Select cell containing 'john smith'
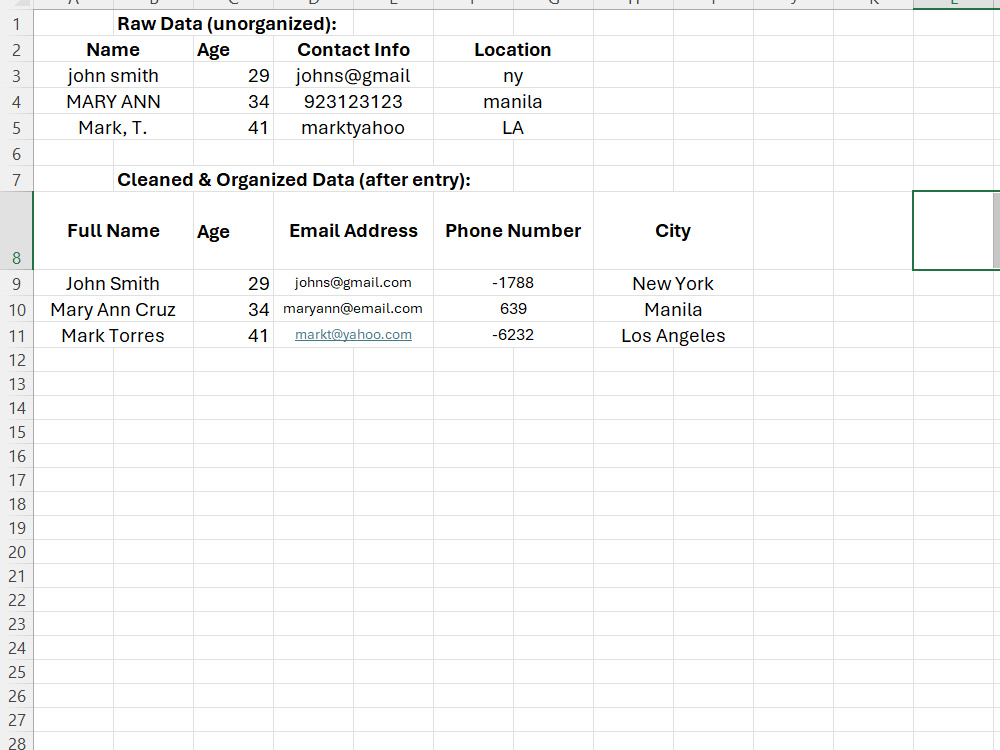 point(113,76)
